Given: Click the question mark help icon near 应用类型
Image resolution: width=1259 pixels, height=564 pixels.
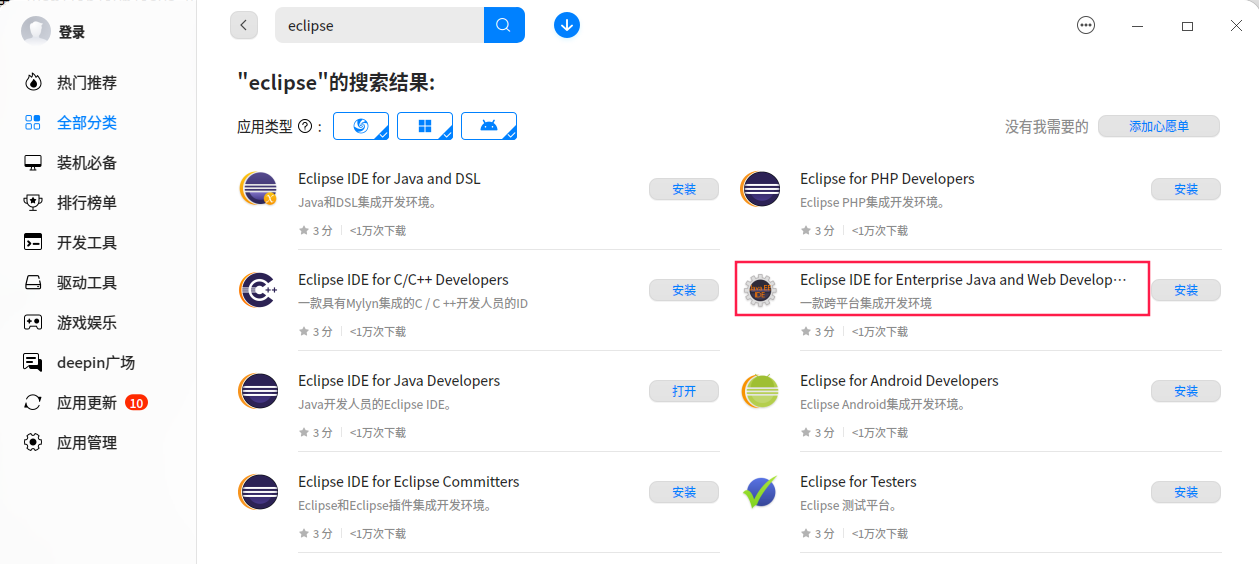Looking at the screenshot, I should (305, 127).
